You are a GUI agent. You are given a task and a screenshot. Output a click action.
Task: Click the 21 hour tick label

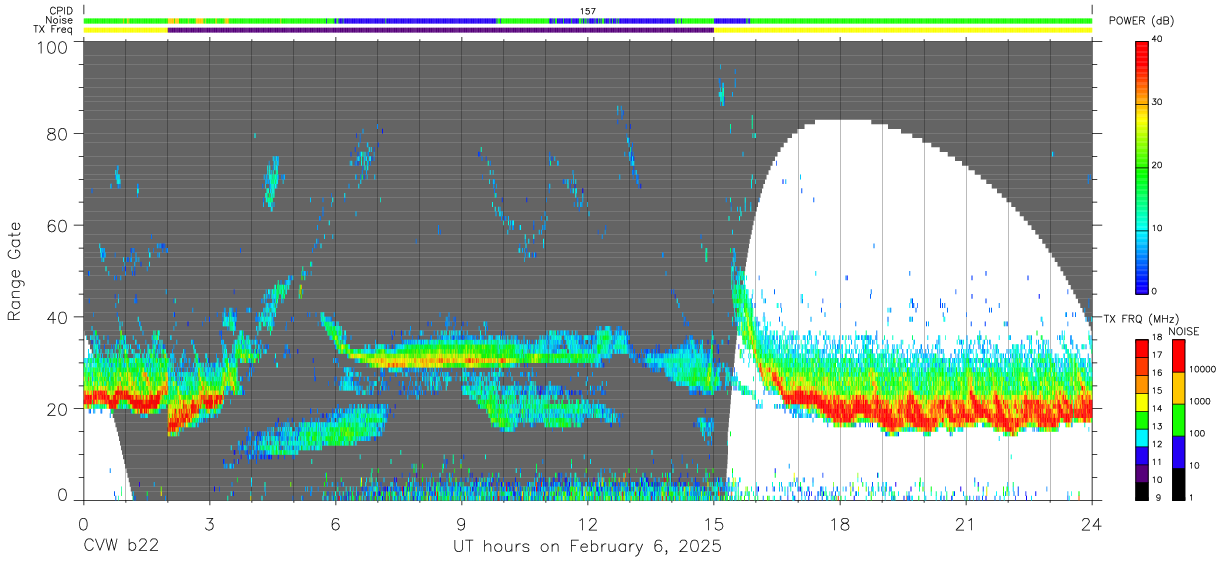[x=966, y=523]
